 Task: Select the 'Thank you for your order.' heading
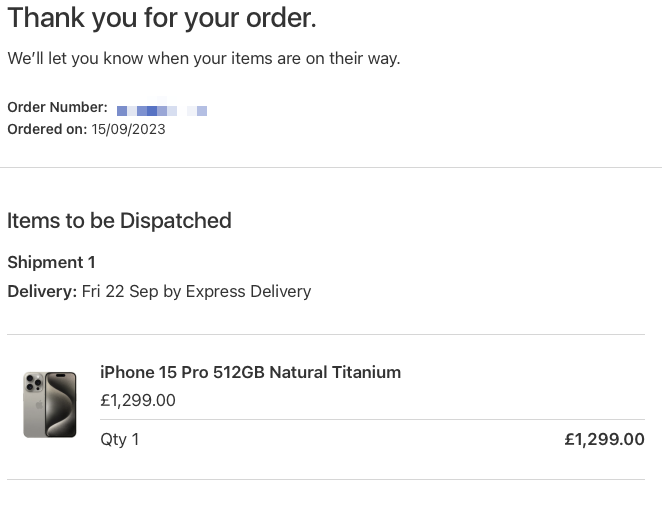162,18
